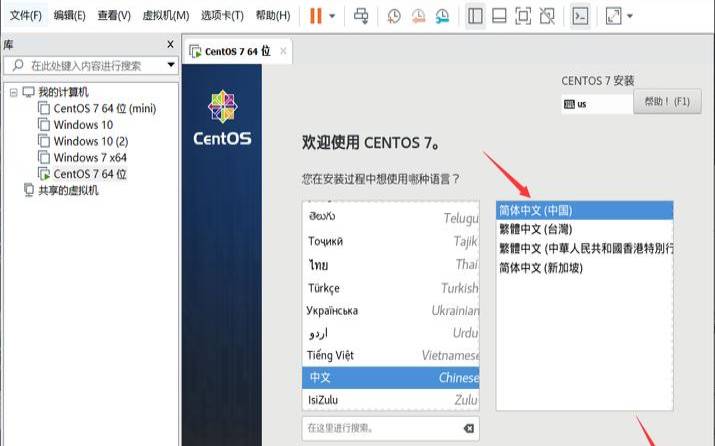Select 简体中文 (中国) locale
715x446 pixels.
(x=584, y=210)
